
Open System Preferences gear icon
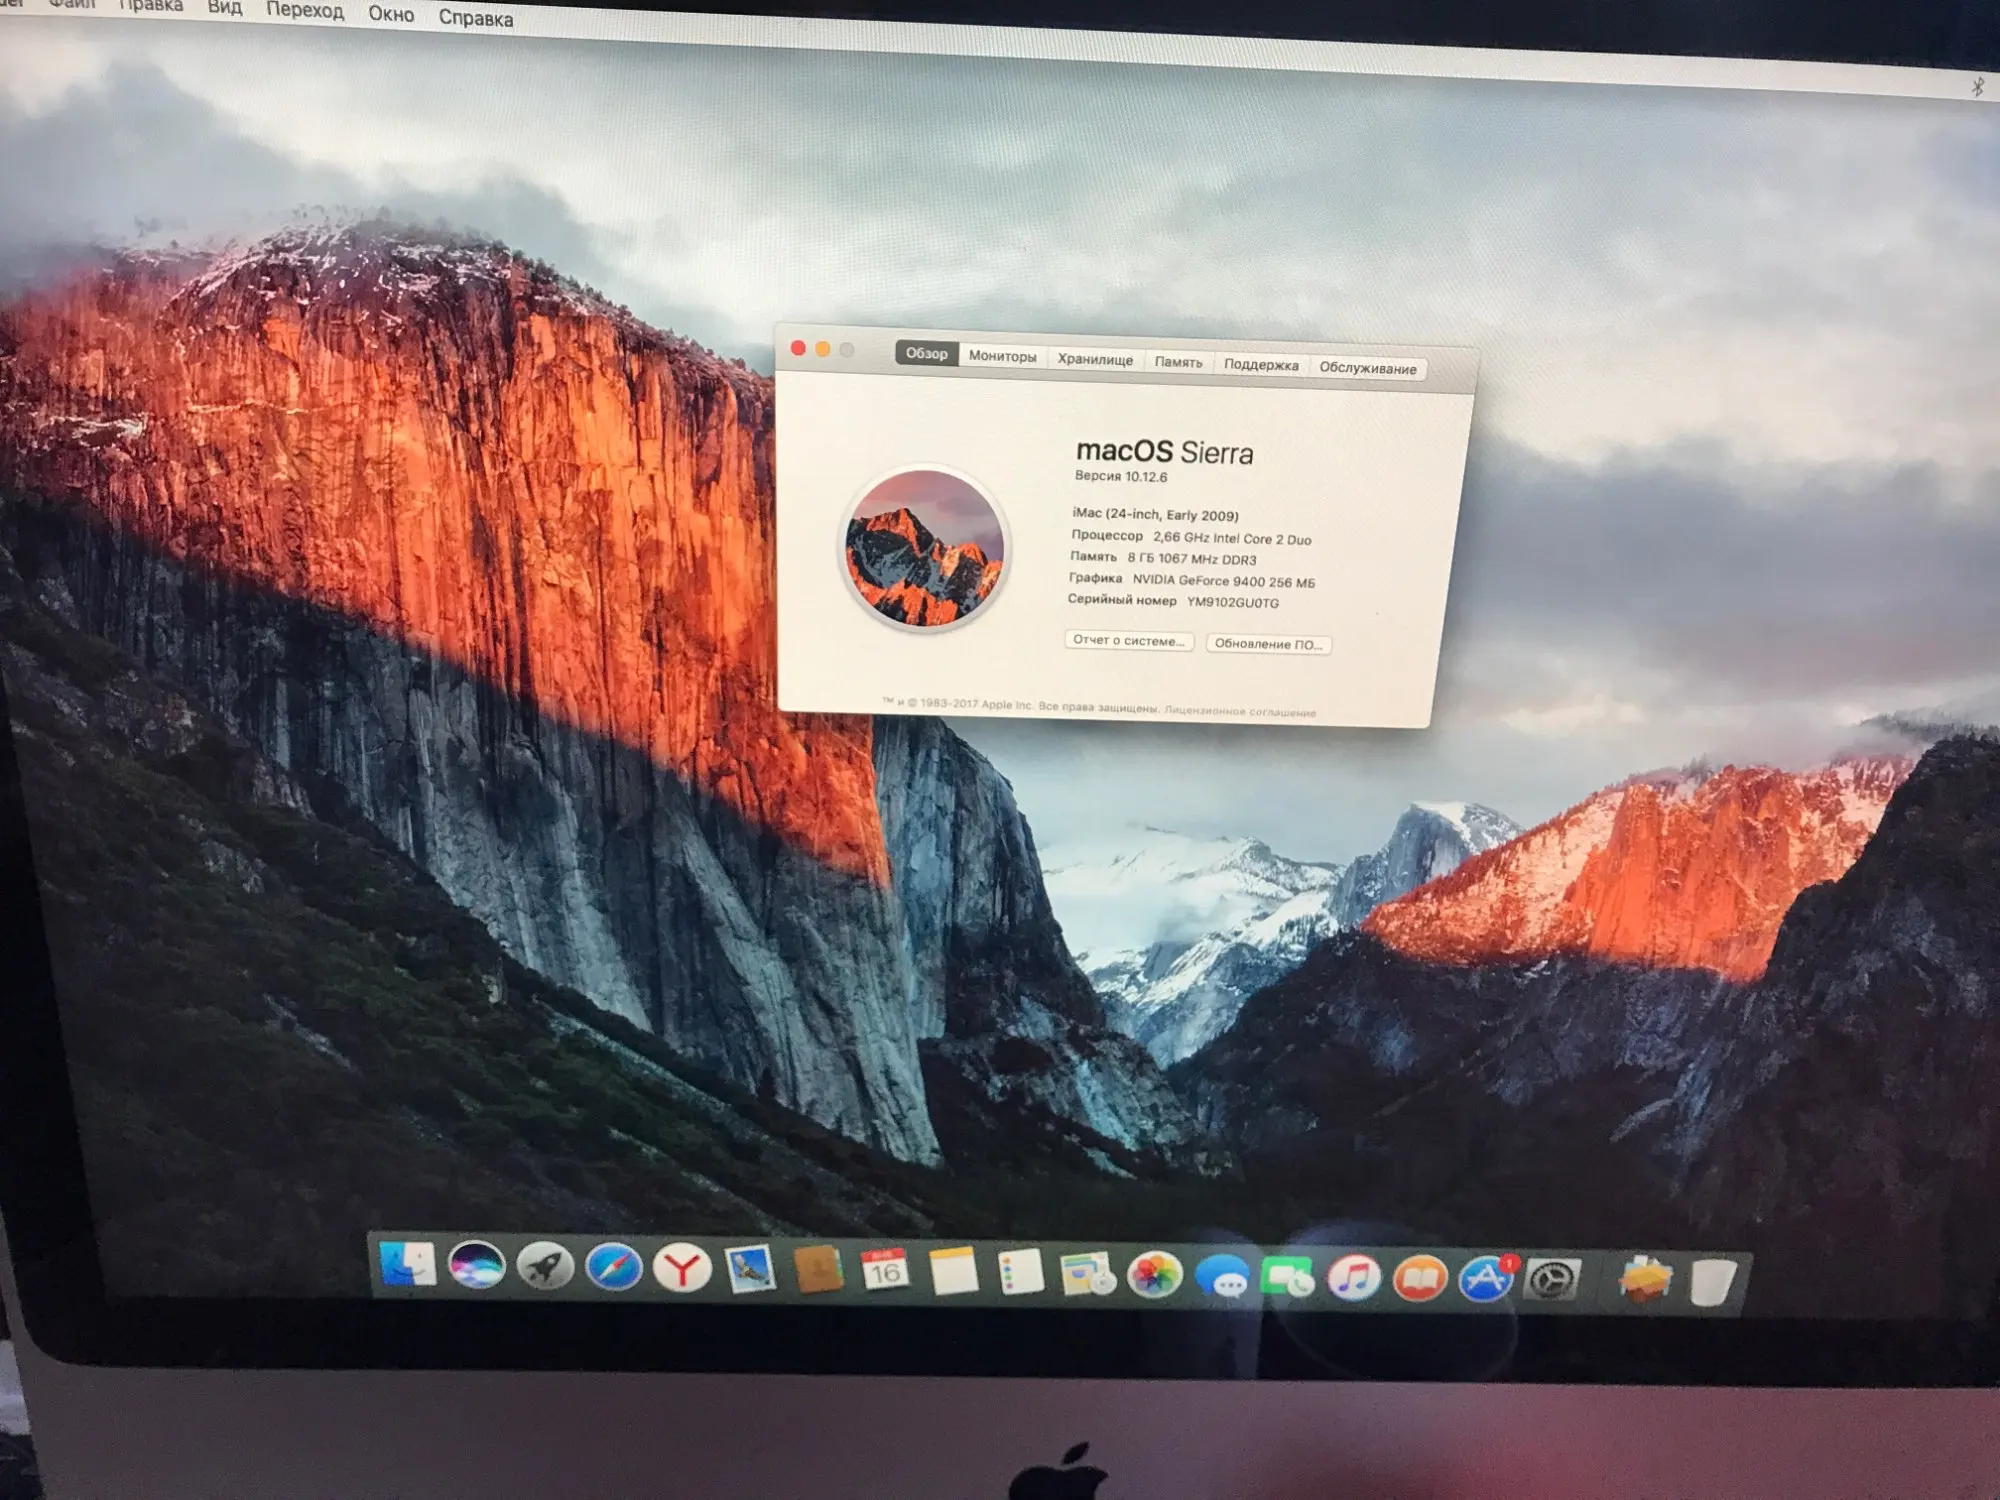pyautogui.click(x=1551, y=1280)
